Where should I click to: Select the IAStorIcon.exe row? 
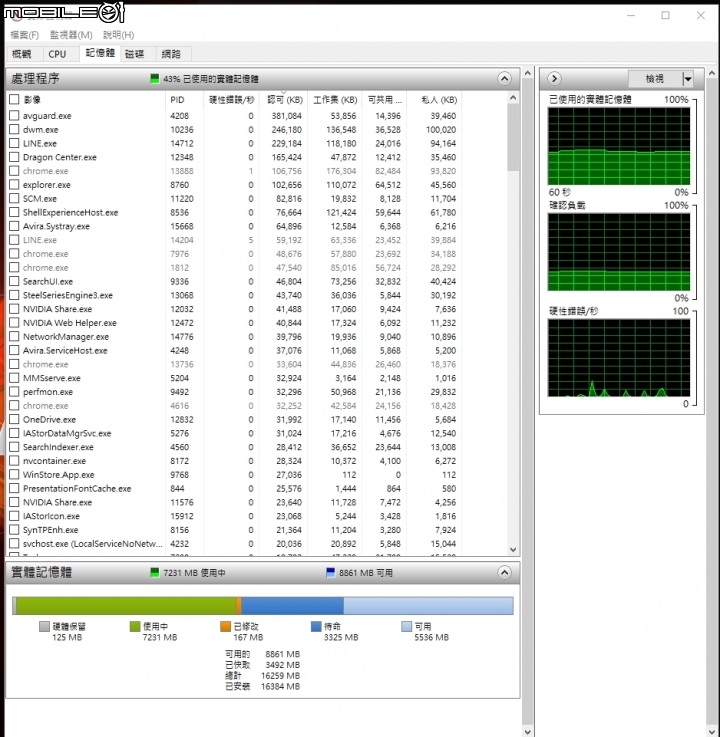[233, 516]
